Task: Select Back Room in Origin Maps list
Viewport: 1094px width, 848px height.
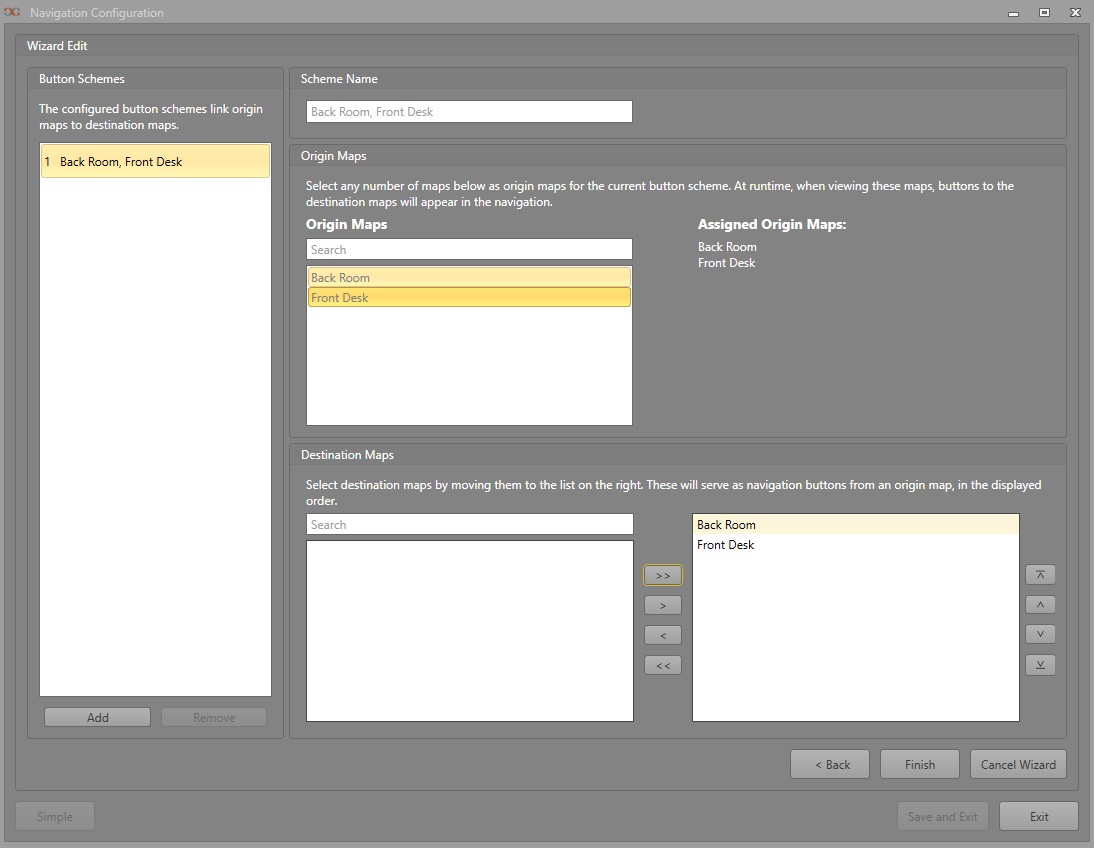Action: pos(469,278)
